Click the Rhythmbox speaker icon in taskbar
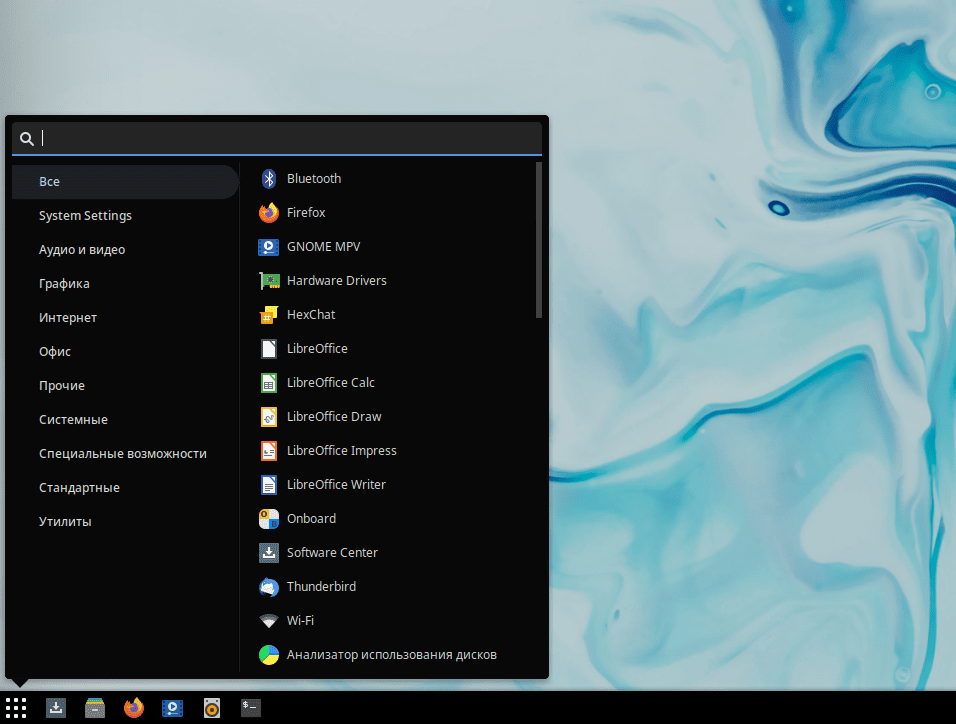The height and width of the screenshot is (724, 956). 212,708
